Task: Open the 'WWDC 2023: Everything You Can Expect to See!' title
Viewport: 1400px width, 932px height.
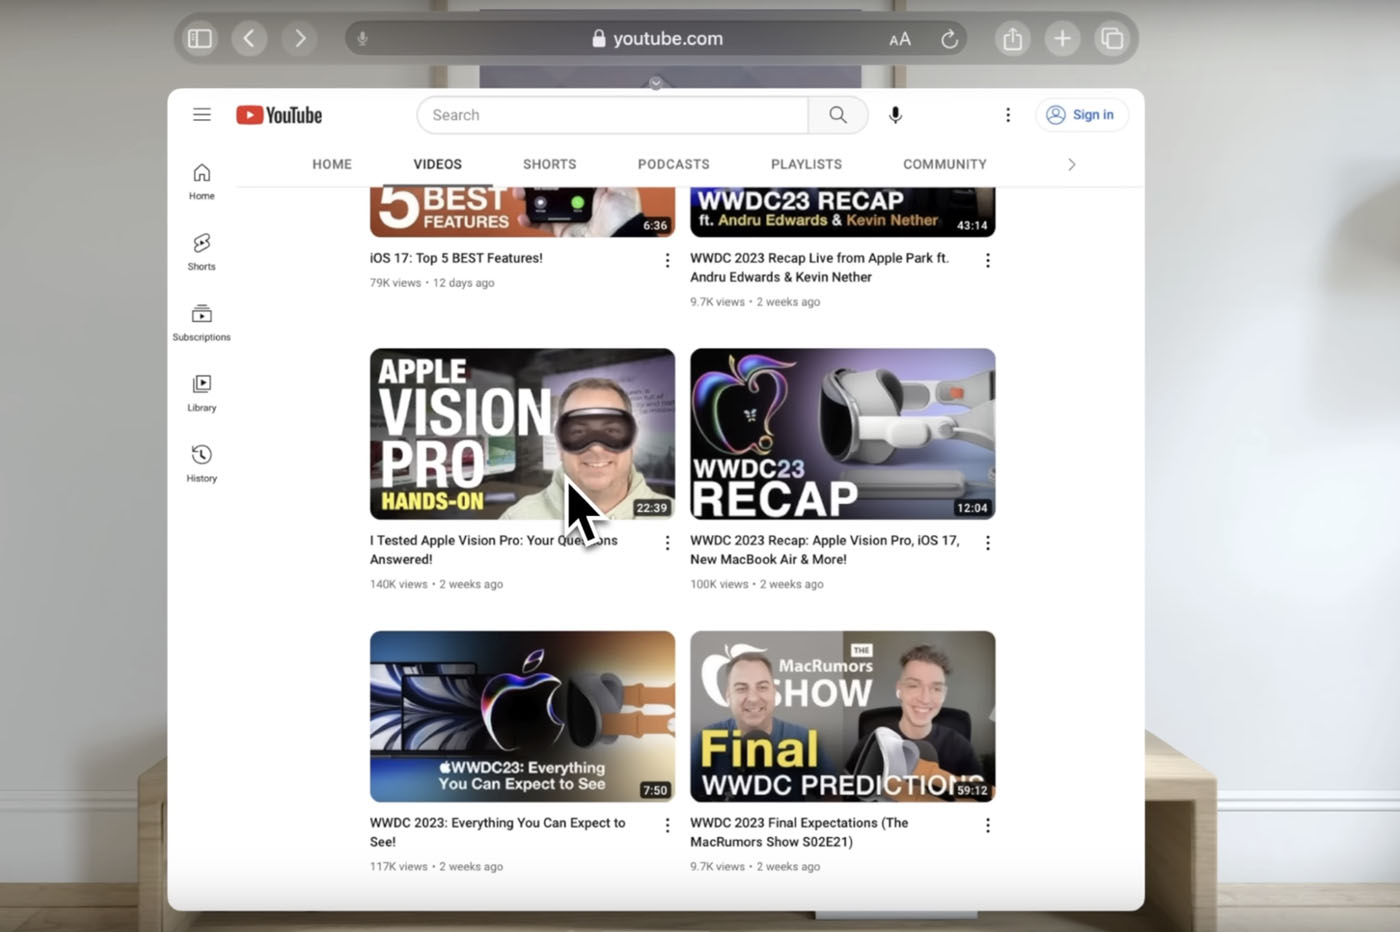Action: pos(498,832)
